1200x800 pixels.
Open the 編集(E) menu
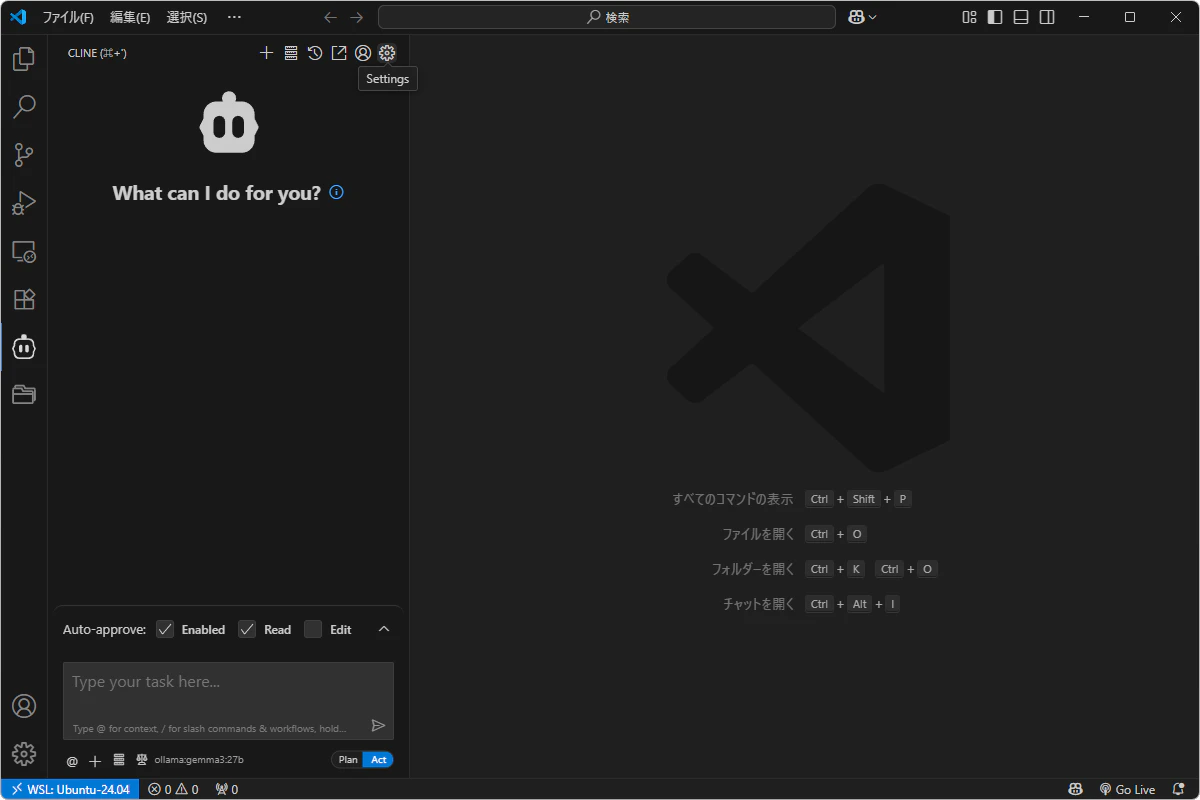click(130, 17)
